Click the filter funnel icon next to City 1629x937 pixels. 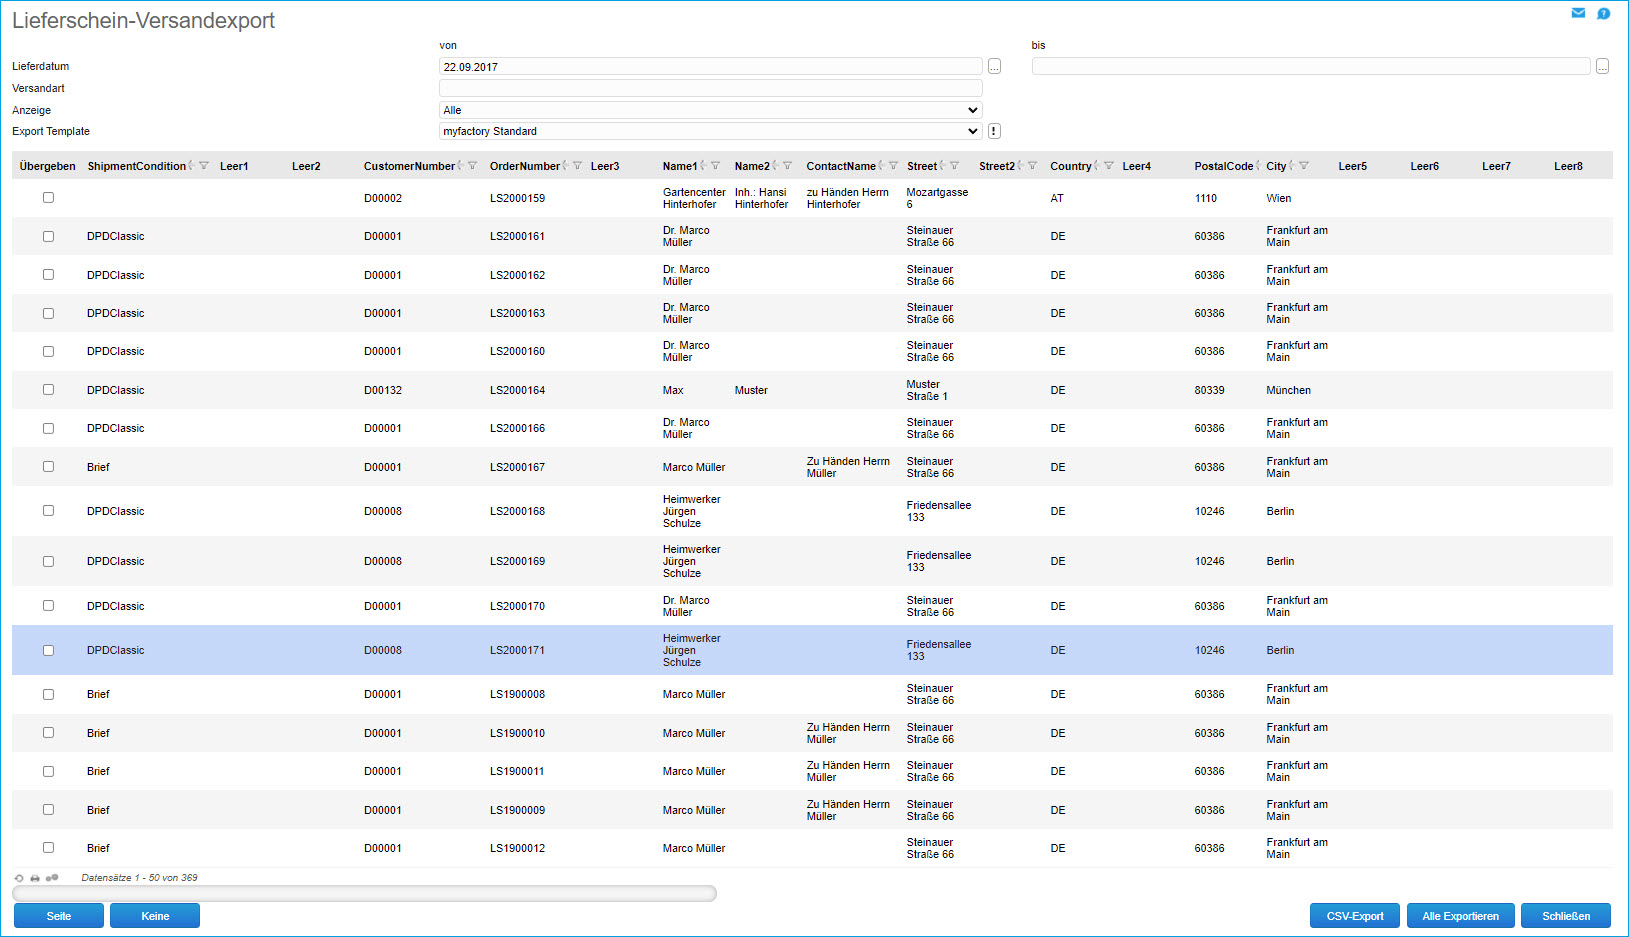(x=1304, y=166)
